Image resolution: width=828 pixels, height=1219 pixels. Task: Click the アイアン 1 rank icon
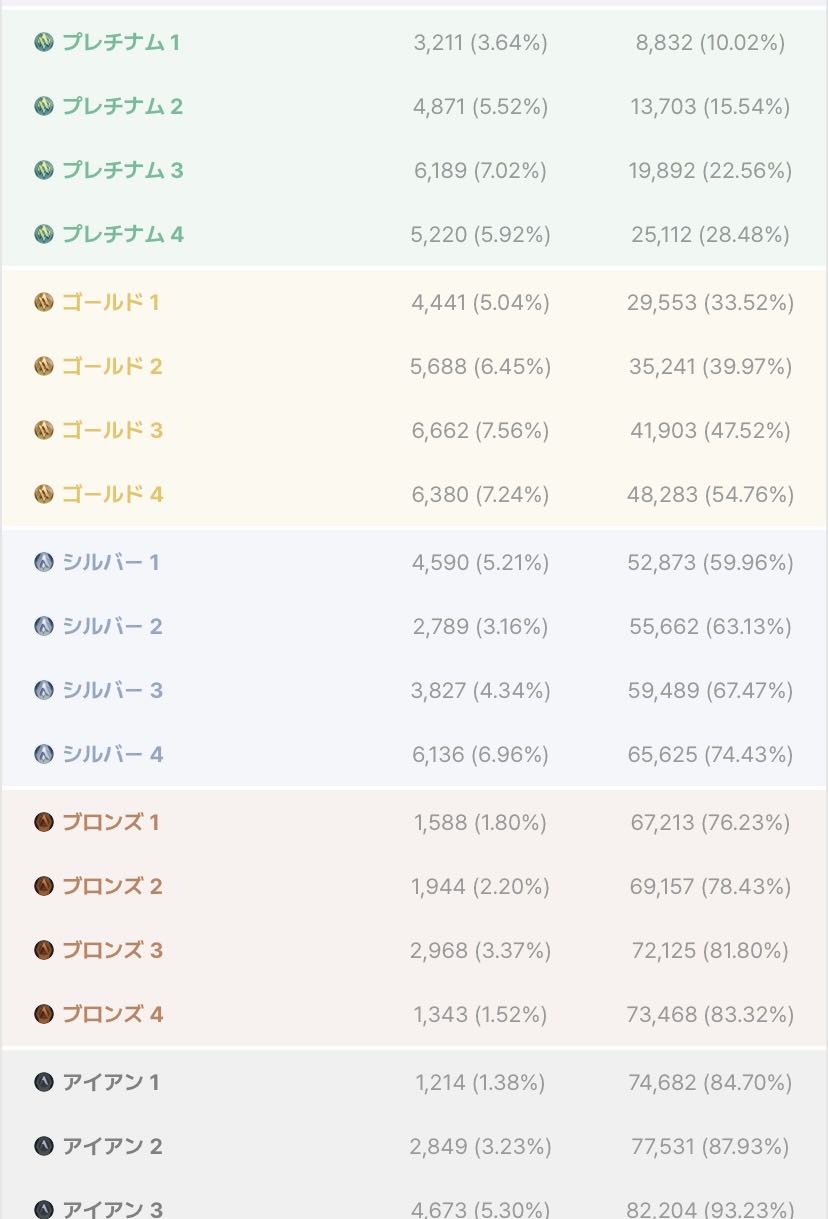43,1082
